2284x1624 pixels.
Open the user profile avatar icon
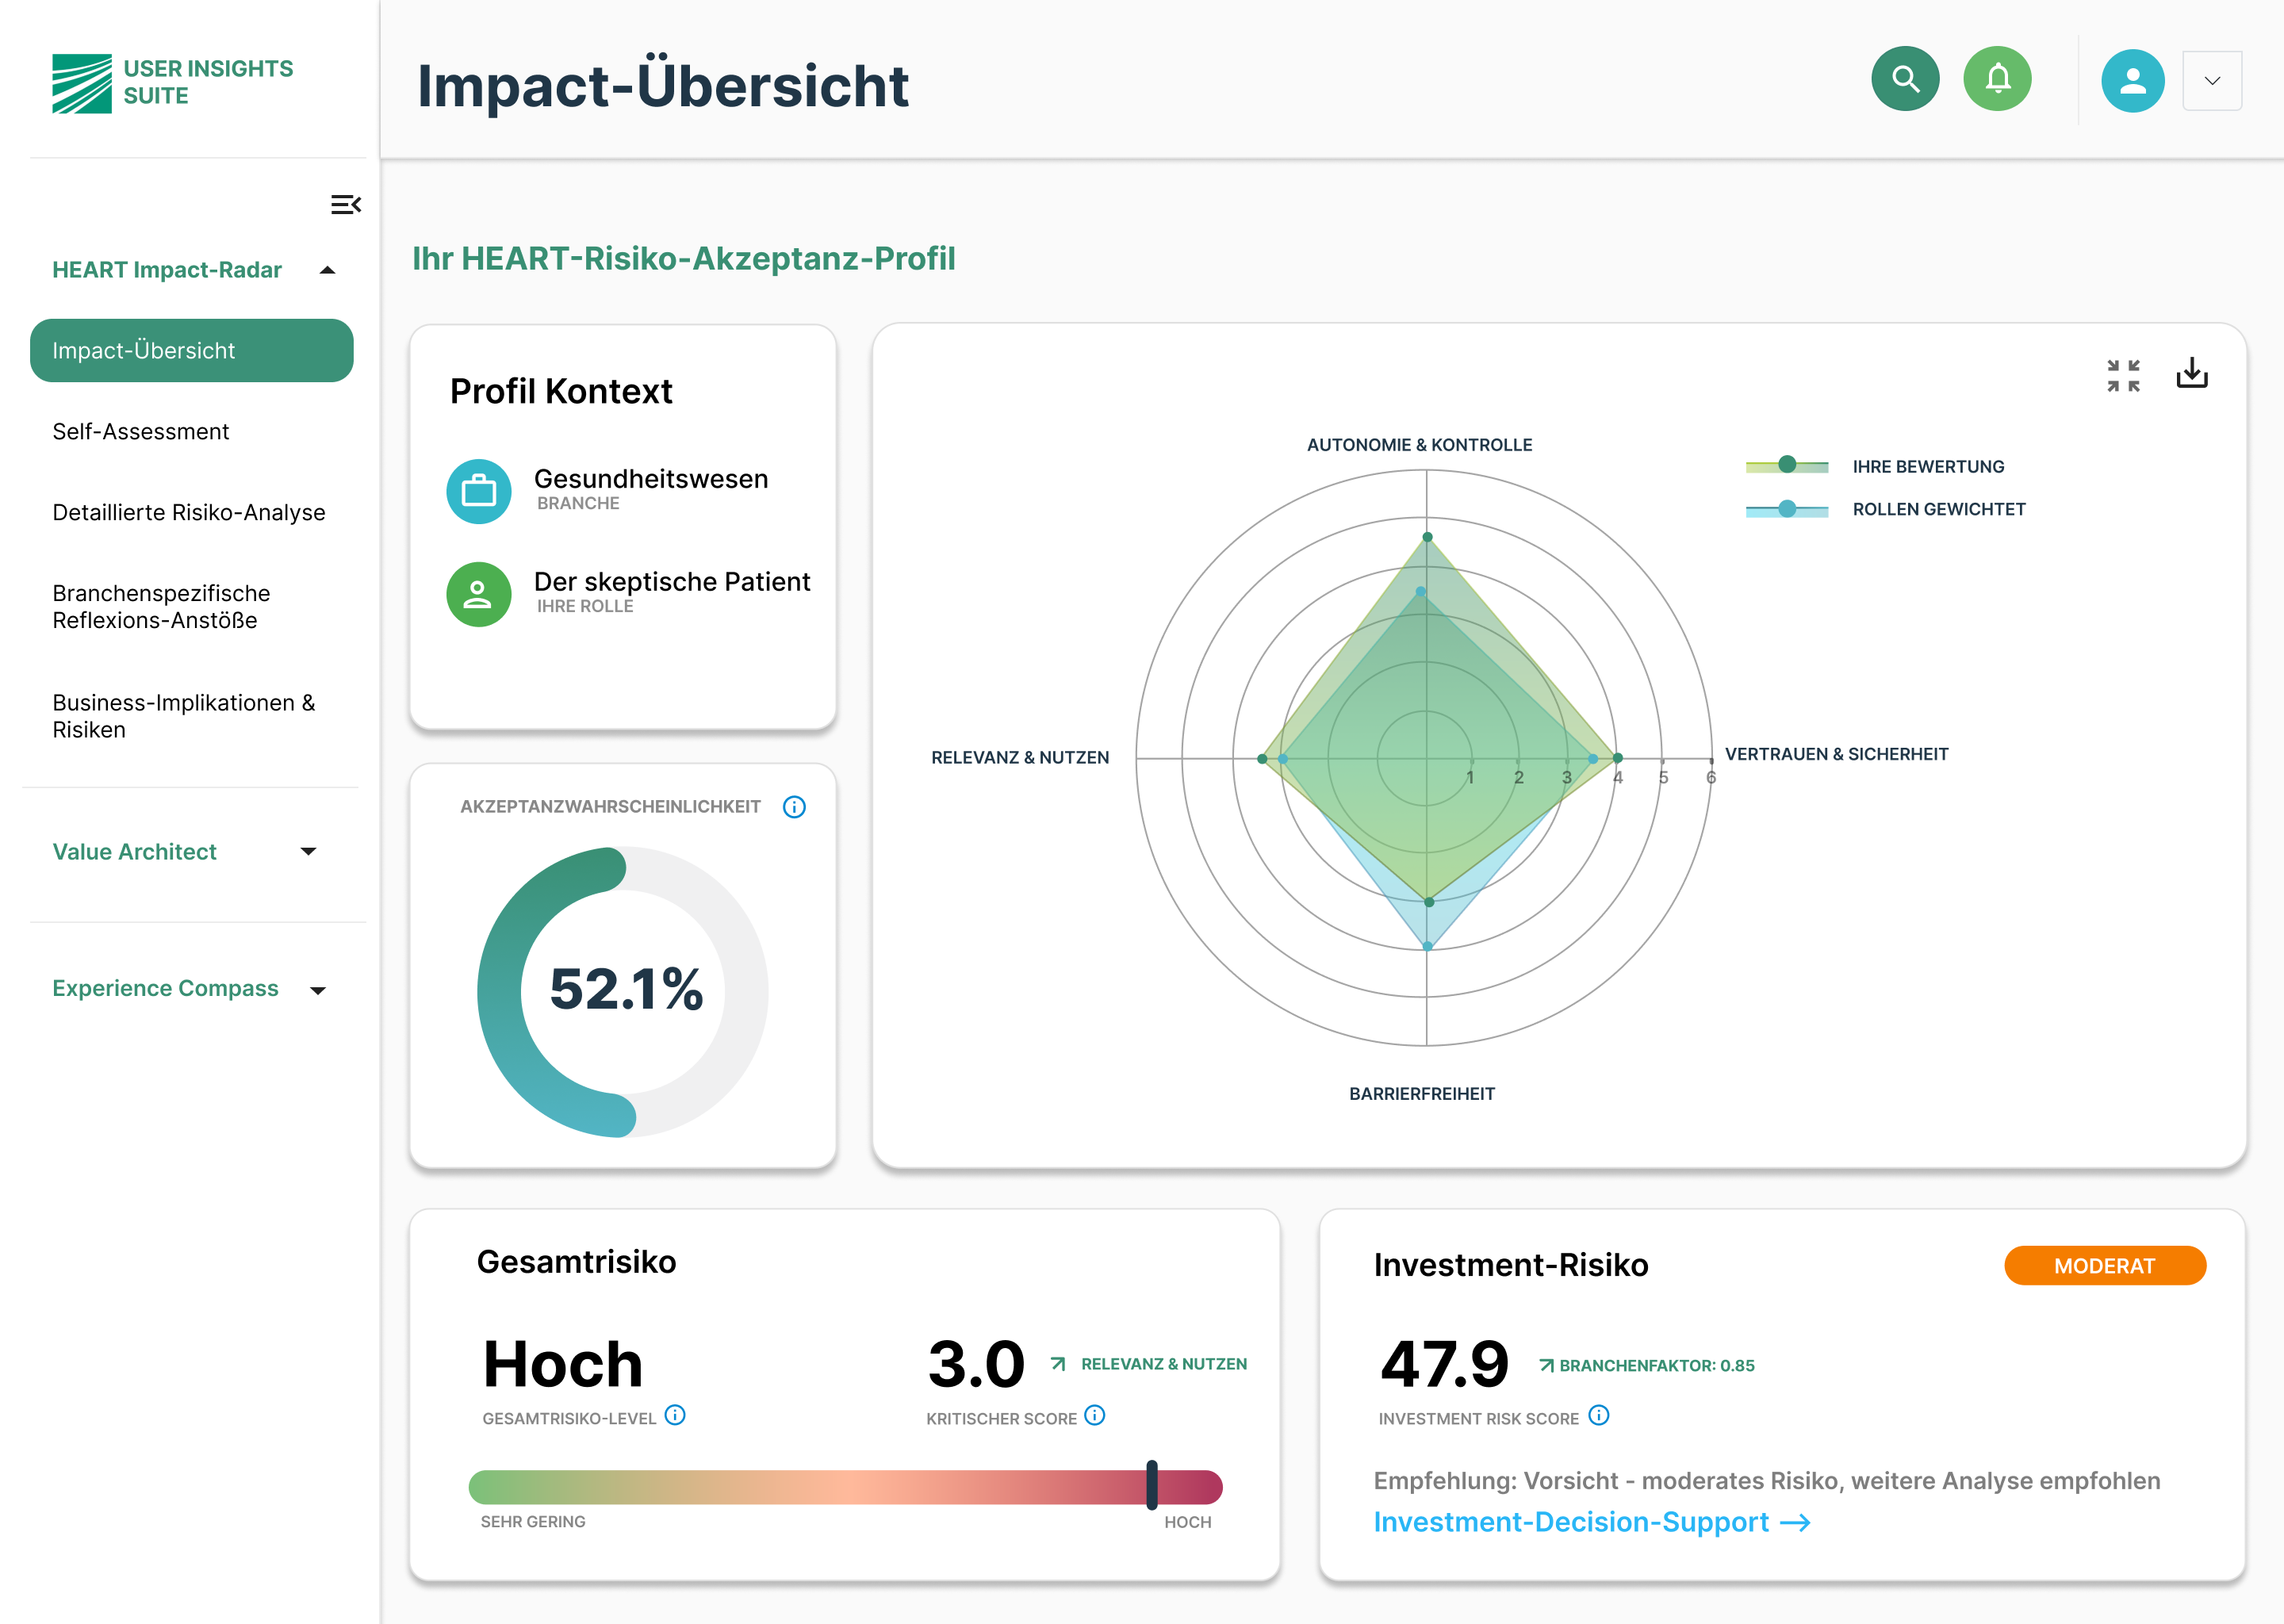coord(2132,80)
